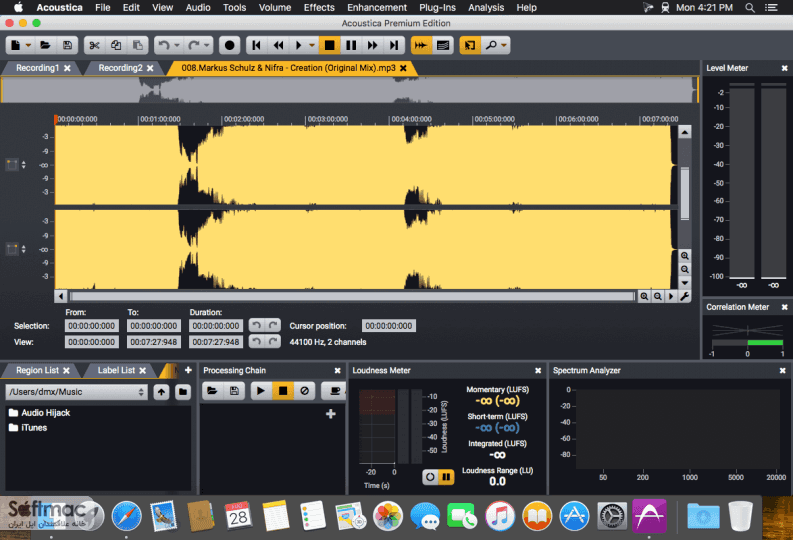Click the Record button in the toolbar
This screenshot has height=540, width=793.
230,46
